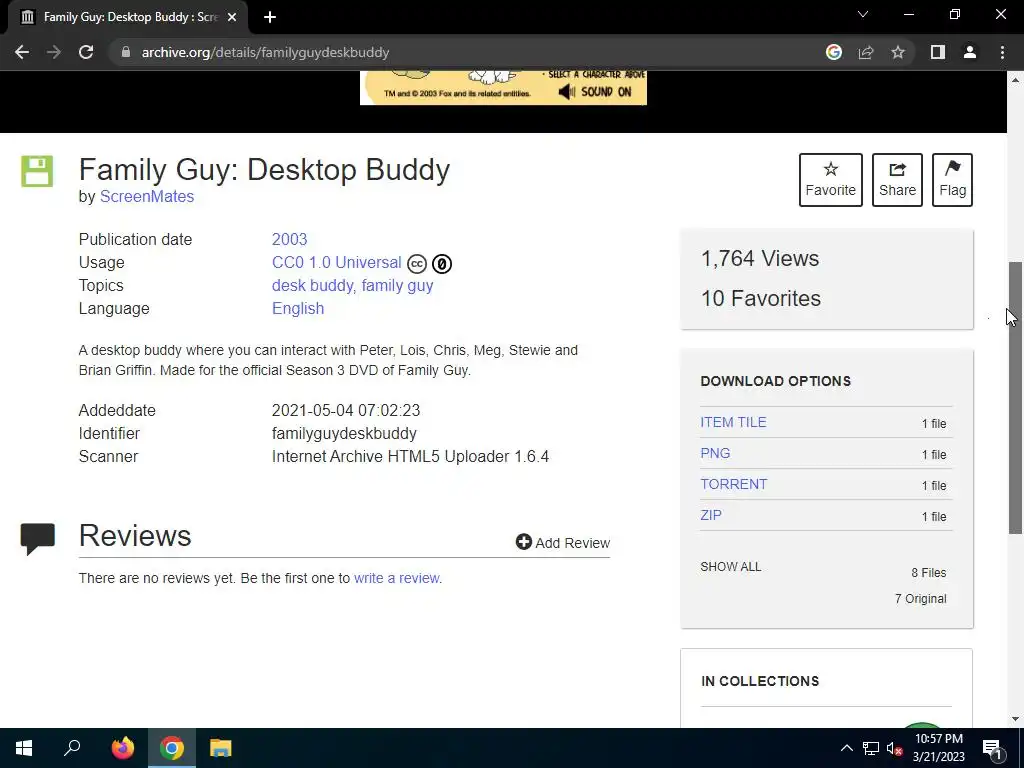
Task: Select the Family Guy: Desktop Buddy tab
Action: (x=128, y=17)
